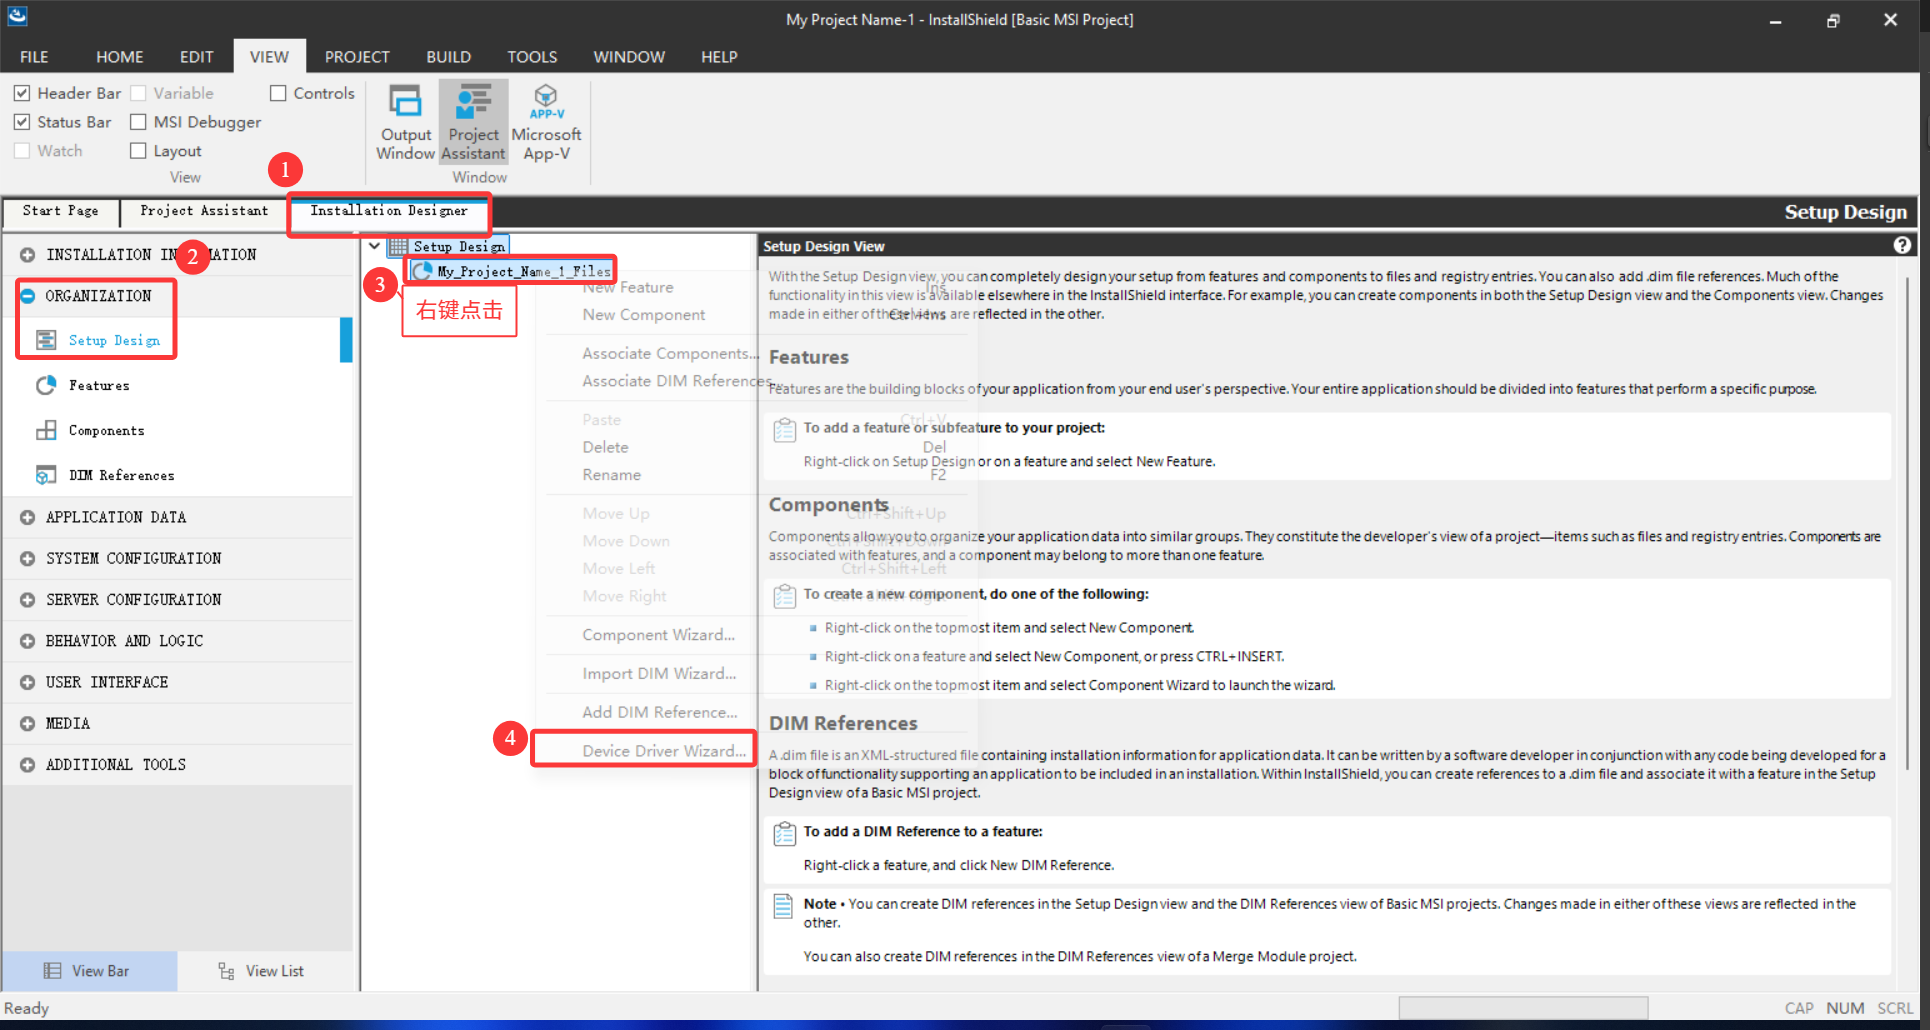
Task: Enable the Layout checkbox
Action: (x=138, y=151)
